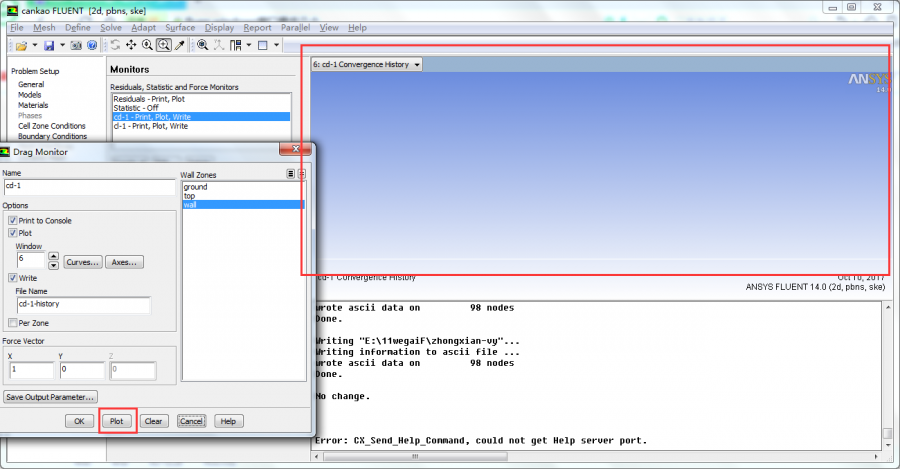Toggle the Print to Console checkbox
Screen dimensions: 900x469
(13, 220)
